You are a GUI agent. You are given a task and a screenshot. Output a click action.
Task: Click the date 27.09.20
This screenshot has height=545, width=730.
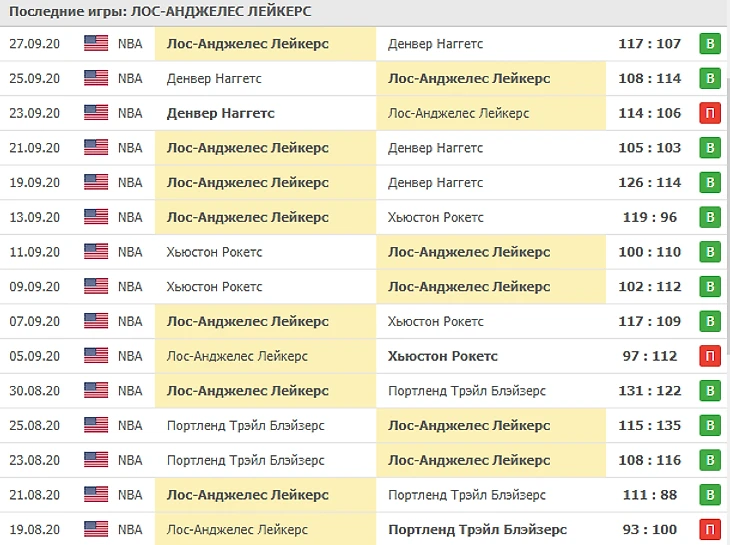[34, 44]
